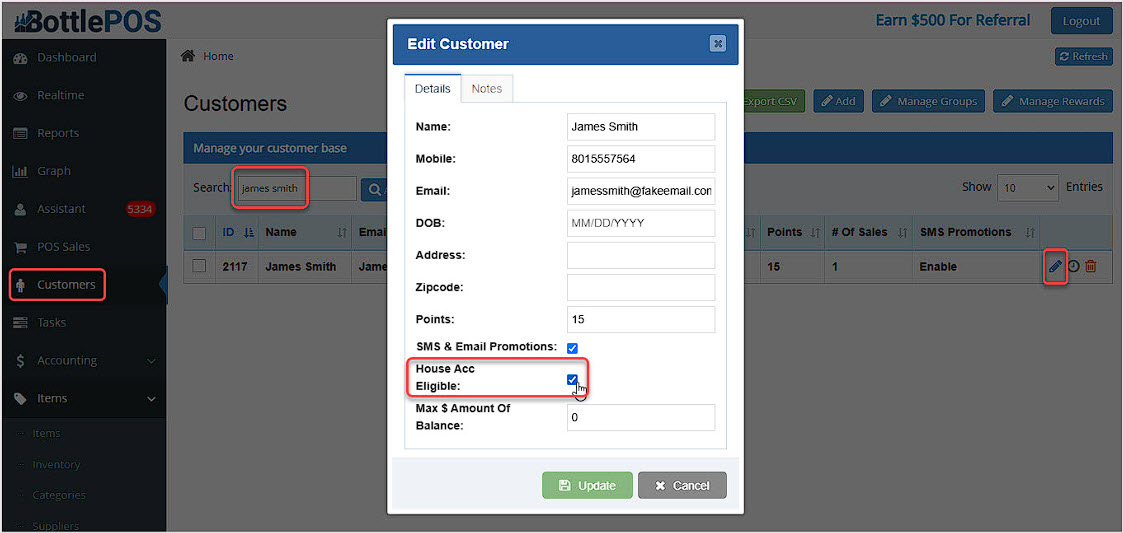This screenshot has width=1123, height=533.
Task: Go to Reports in sidebar
Action: (x=58, y=133)
